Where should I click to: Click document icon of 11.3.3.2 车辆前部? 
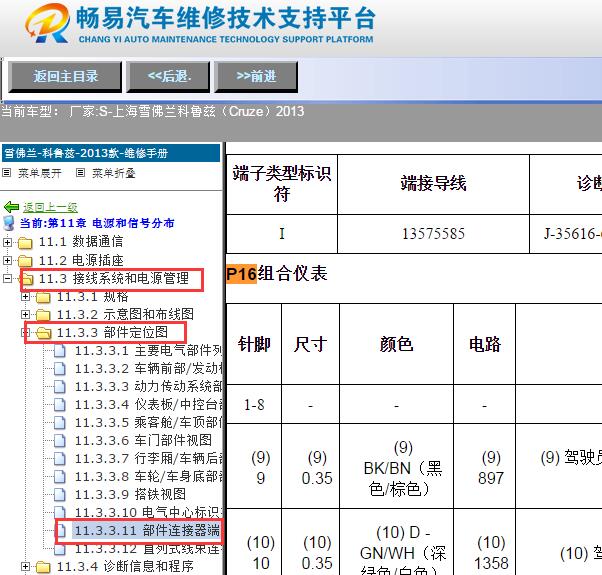point(60,369)
